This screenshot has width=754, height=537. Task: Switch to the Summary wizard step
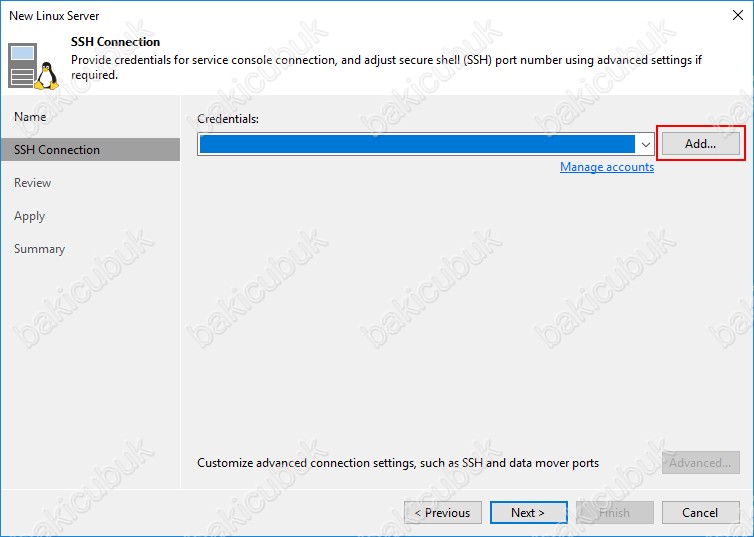click(39, 249)
